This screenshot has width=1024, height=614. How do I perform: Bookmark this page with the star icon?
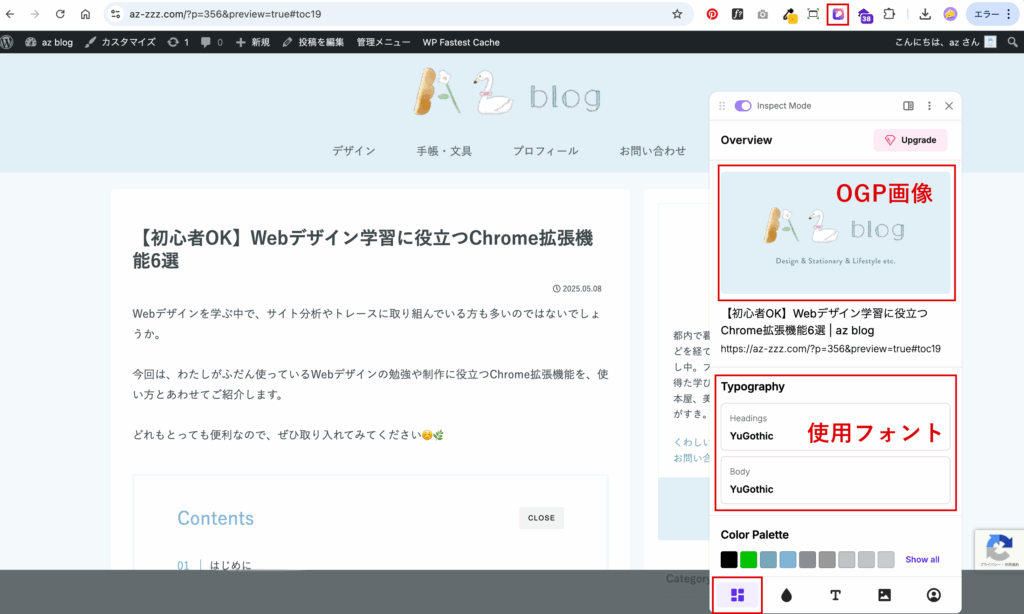tap(677, 15)
